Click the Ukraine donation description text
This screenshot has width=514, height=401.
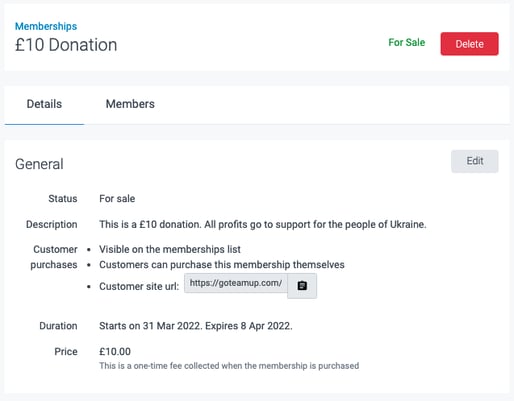(x=263, y=224)
